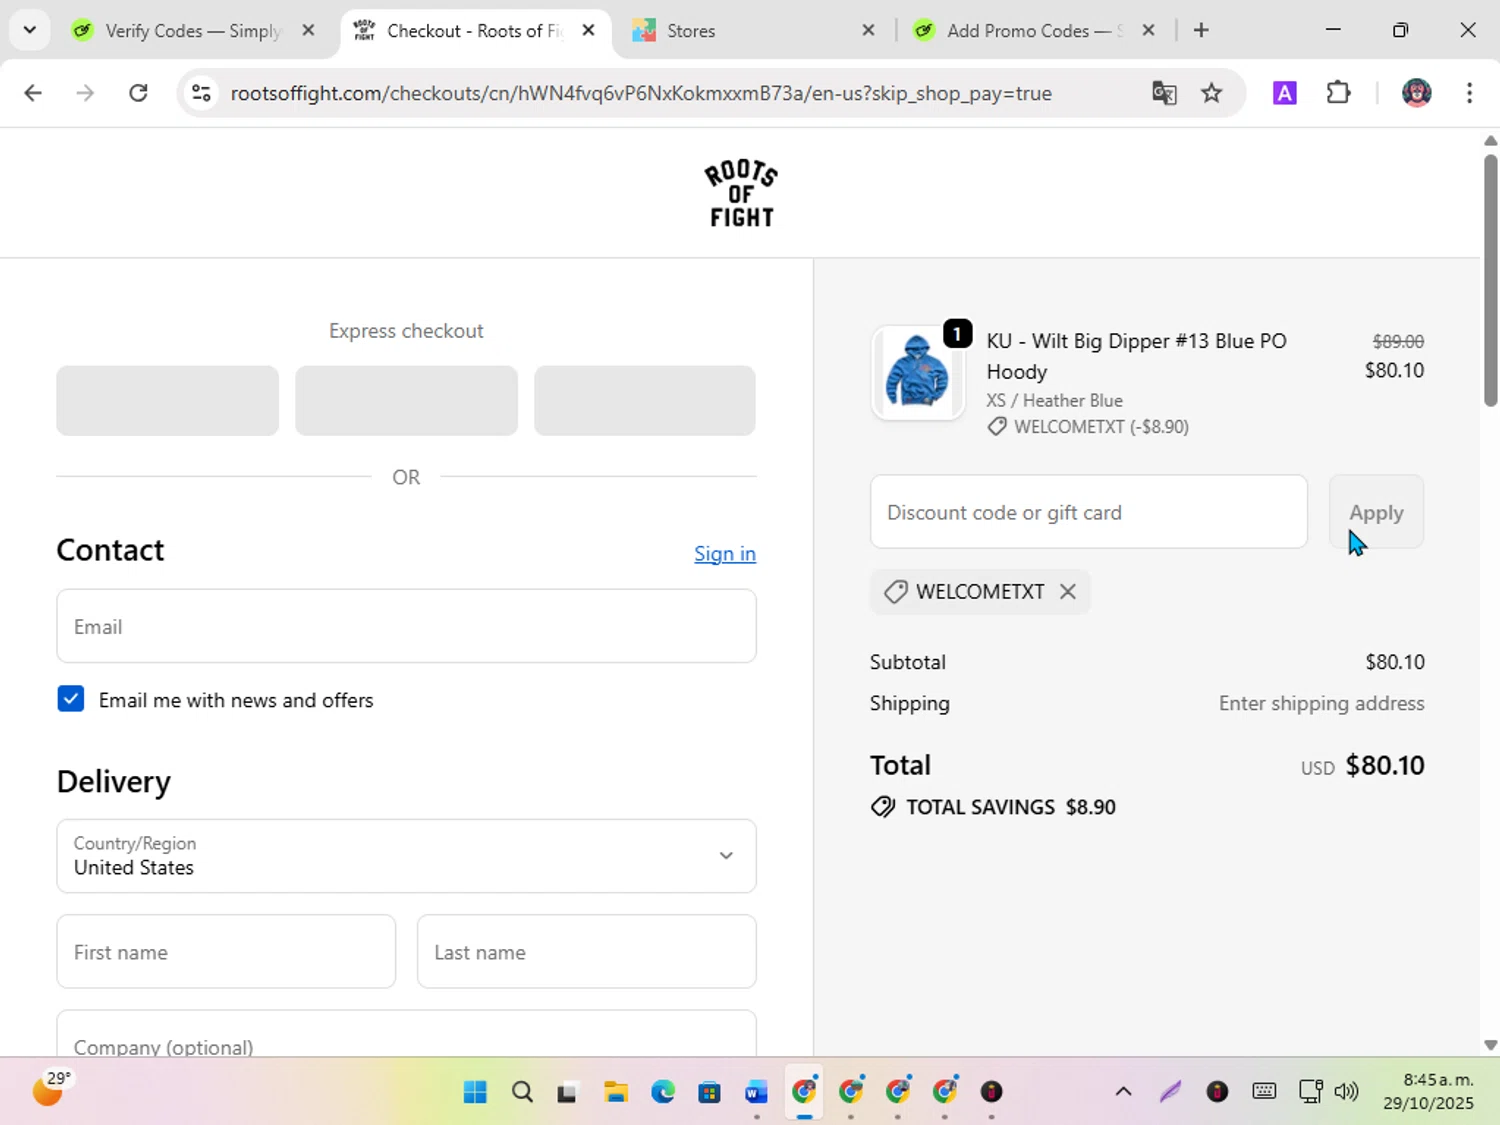Click the Total $80.10 amount
The width and height of the screenshot is (1500, 1125).
[x=1384, y=765]
